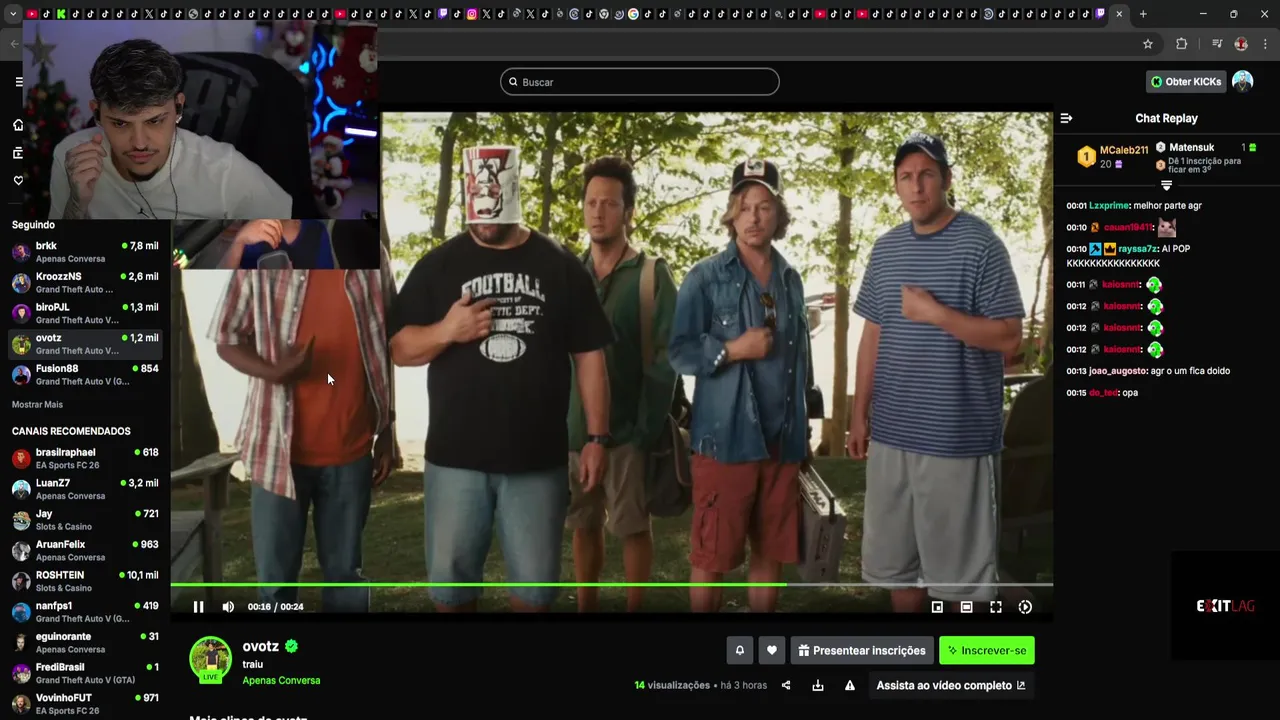1280x720 pixels.
Task: Open ROSHTEIN recommended channel
Action: 85,581
